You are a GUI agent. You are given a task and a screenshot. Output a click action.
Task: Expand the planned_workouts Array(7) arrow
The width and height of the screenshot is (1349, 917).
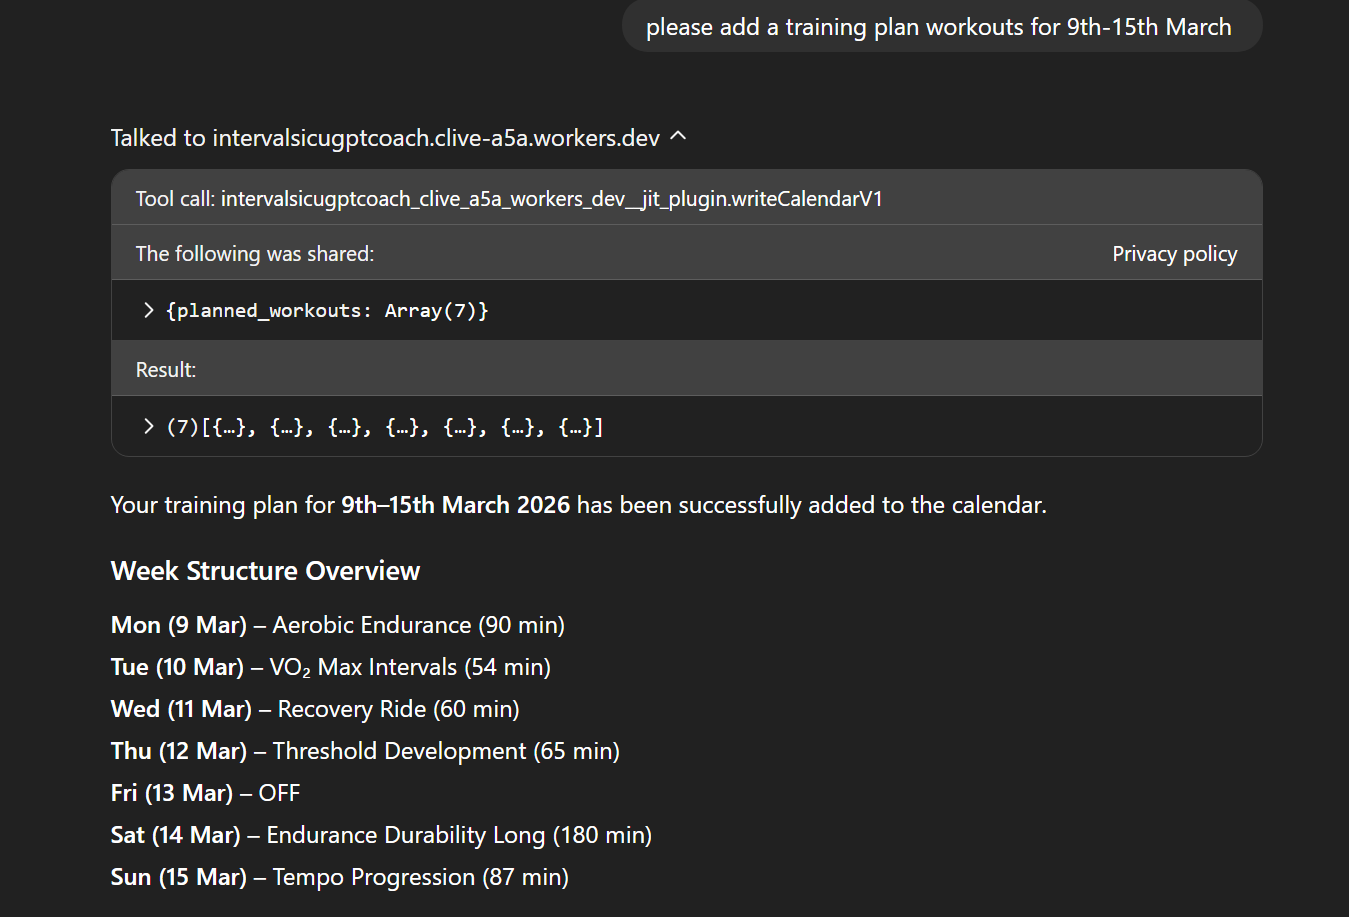click(x=149, y=310)
